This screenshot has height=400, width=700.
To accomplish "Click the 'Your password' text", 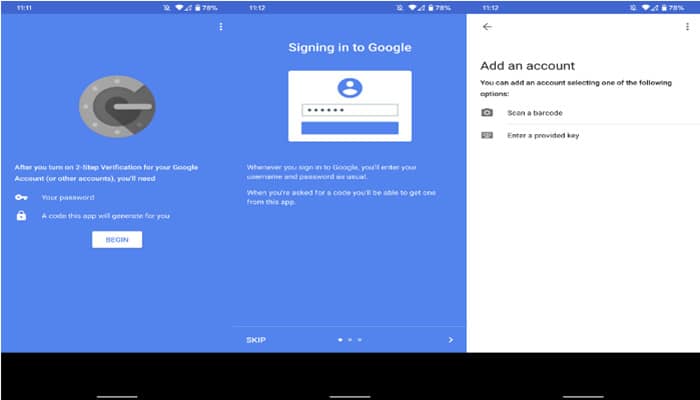I will [68, 197].
